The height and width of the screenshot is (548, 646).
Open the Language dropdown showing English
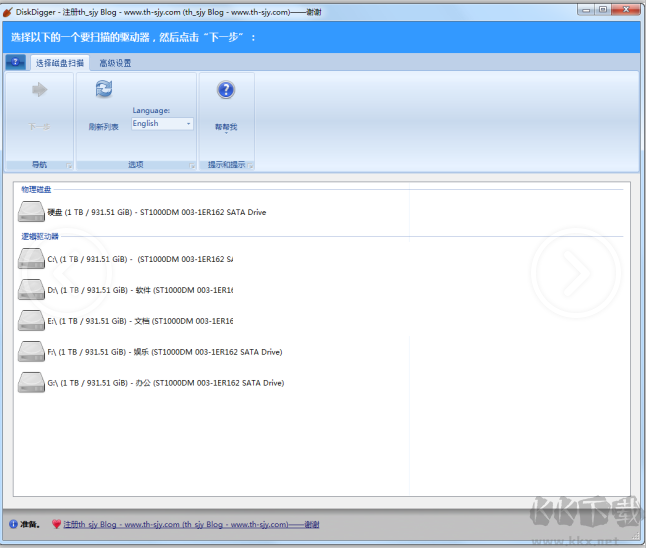click(x=162, y=124)
